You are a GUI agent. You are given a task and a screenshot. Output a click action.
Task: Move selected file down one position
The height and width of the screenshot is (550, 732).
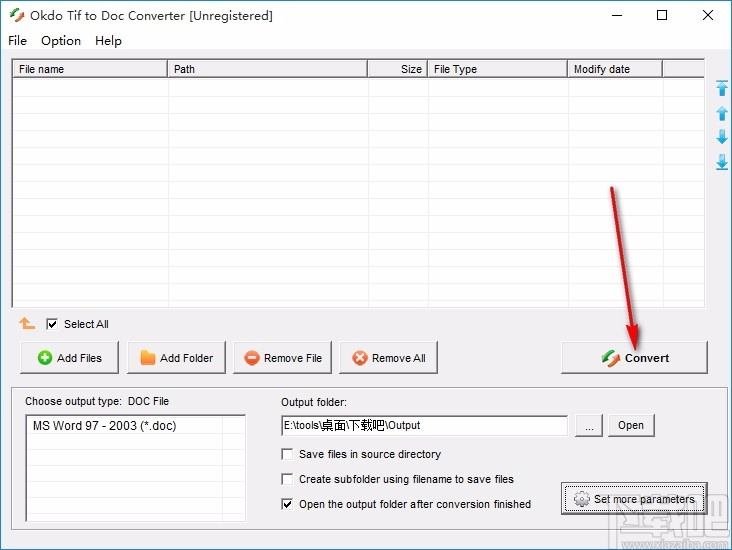[x=722, y=137]
